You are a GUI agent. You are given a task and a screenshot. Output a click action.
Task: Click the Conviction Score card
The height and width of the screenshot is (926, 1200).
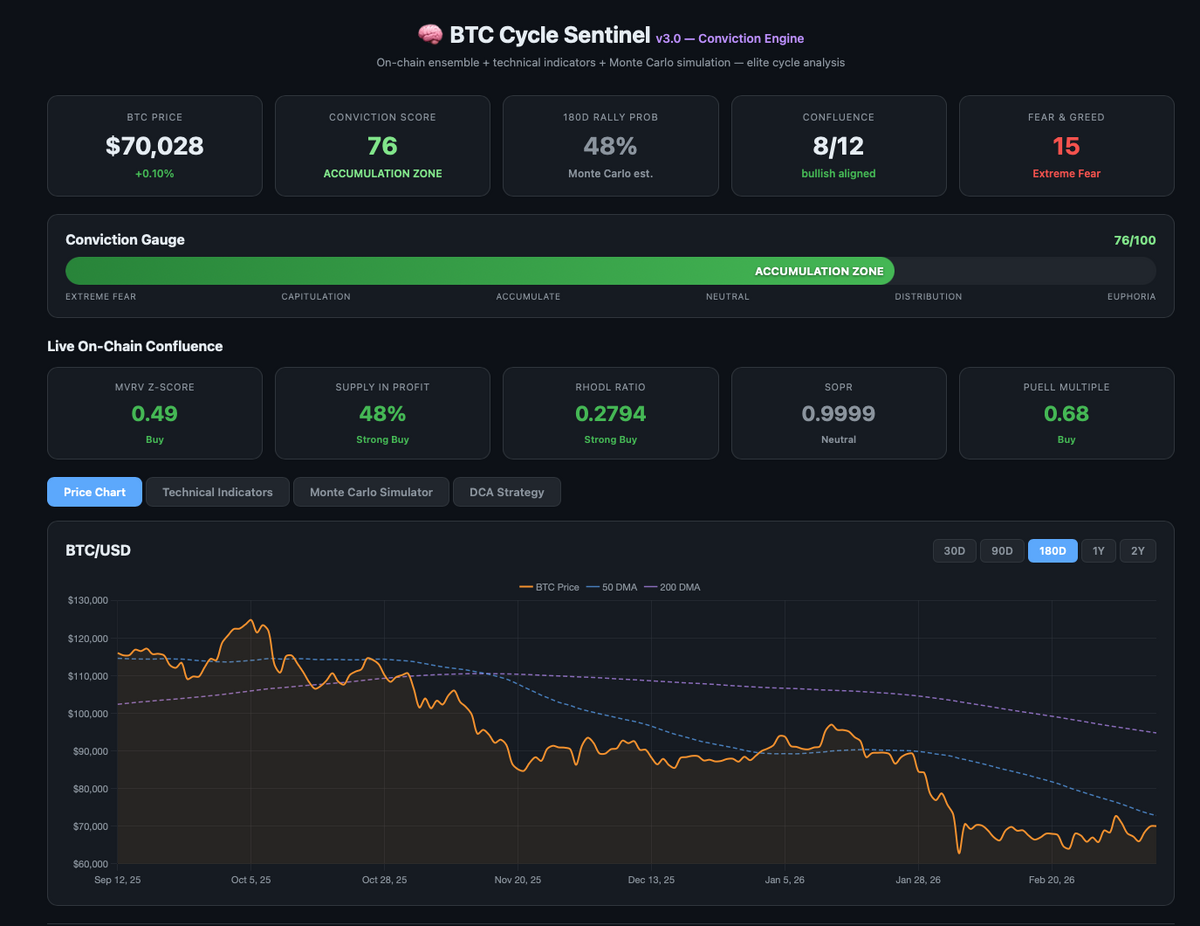click(x=382, y=146)
